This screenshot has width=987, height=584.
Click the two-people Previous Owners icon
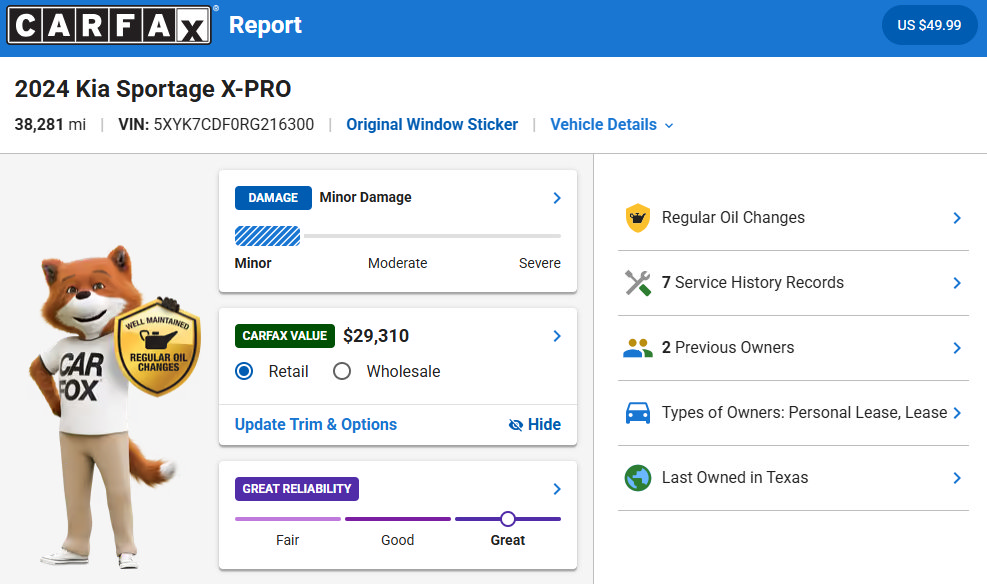(638, 348)
